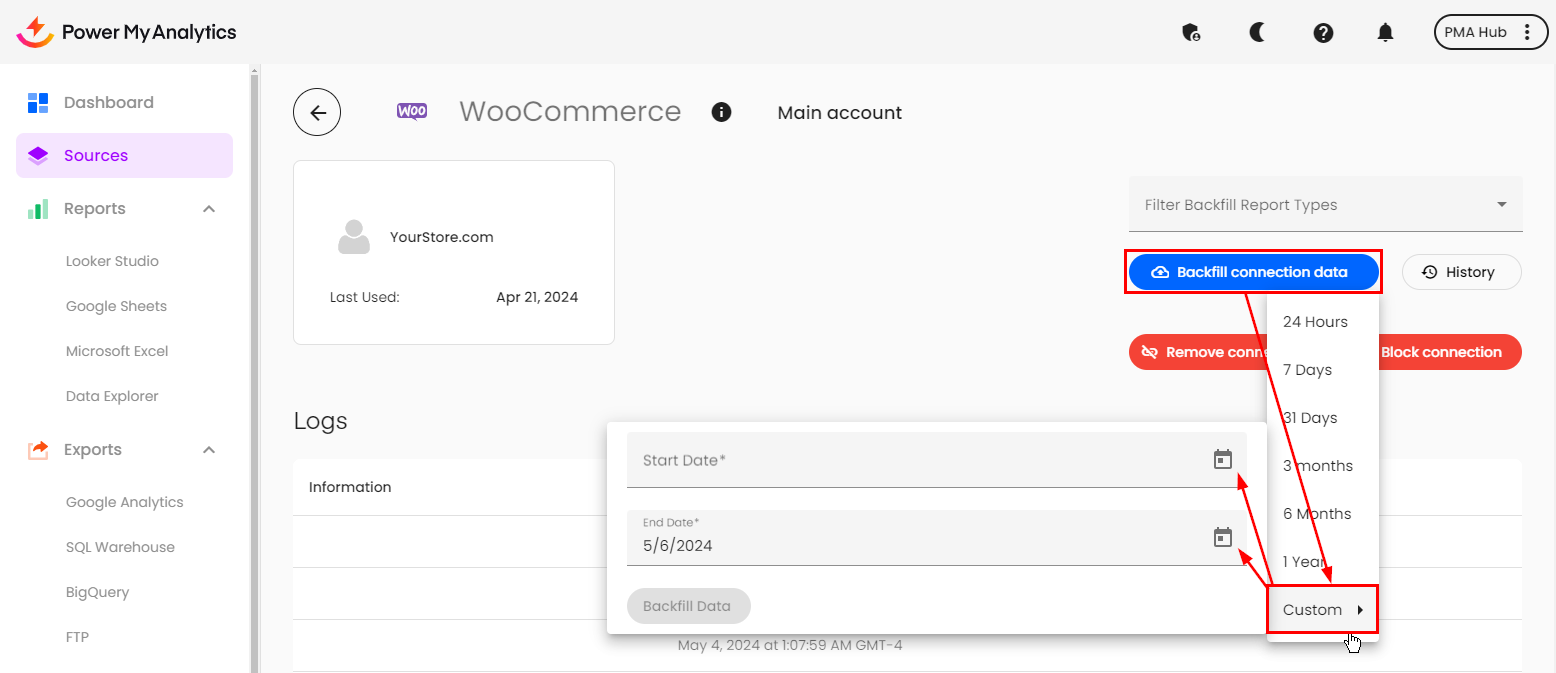Expand Filter Backfill Report Types dropdown
Image resolution: width=1556 pixels, height=673 pixels.
1325,205
